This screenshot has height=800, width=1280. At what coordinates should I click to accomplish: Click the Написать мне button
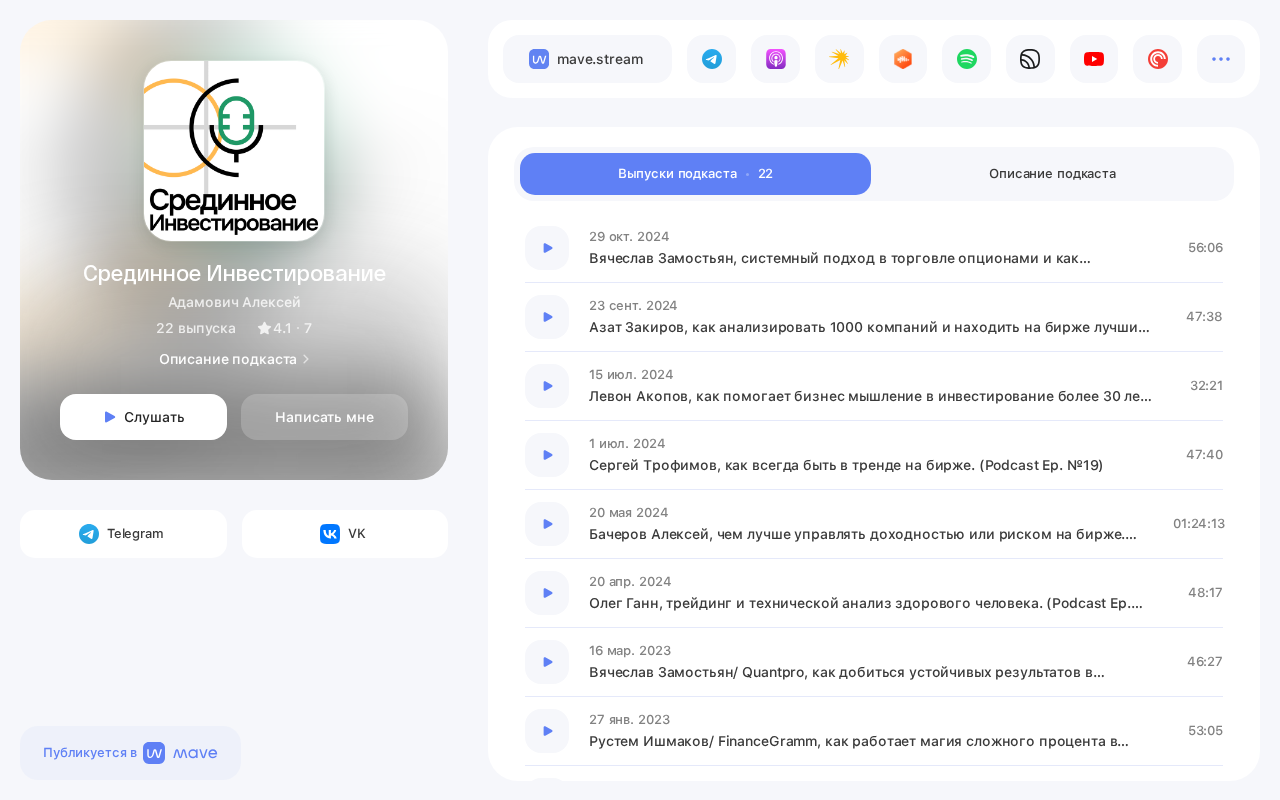324,417
